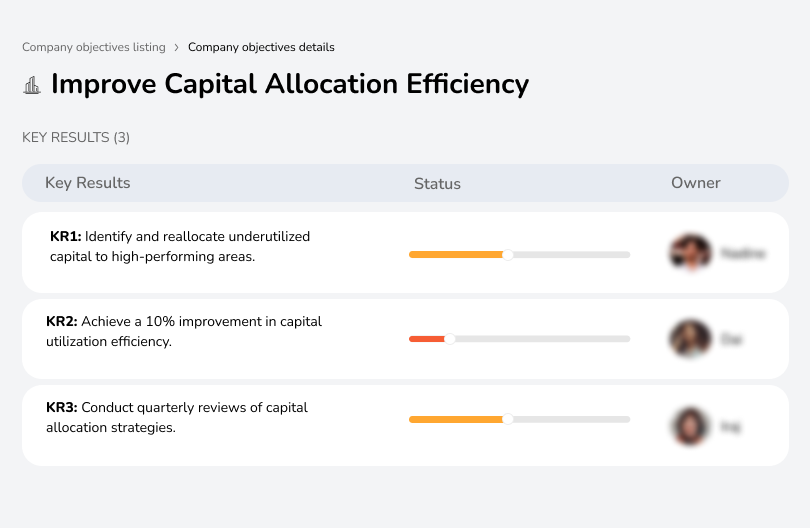This screenshot has height=528, width=810.
Task: Open the KR3 owner's avatar photo
Action: [691, 425]
